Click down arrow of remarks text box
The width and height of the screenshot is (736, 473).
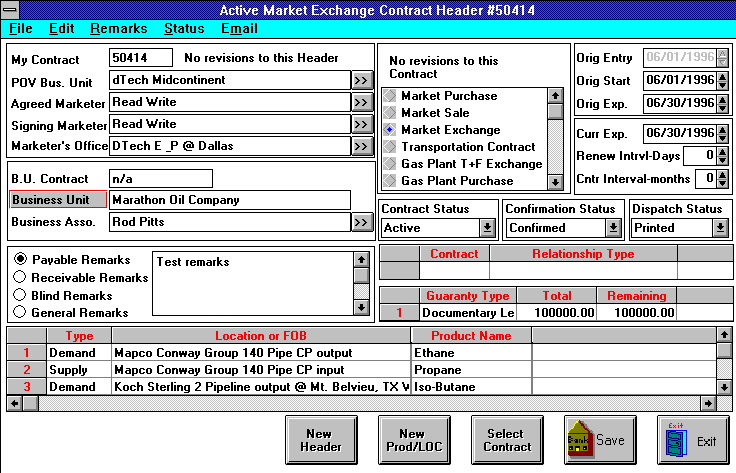pos(361,307)
